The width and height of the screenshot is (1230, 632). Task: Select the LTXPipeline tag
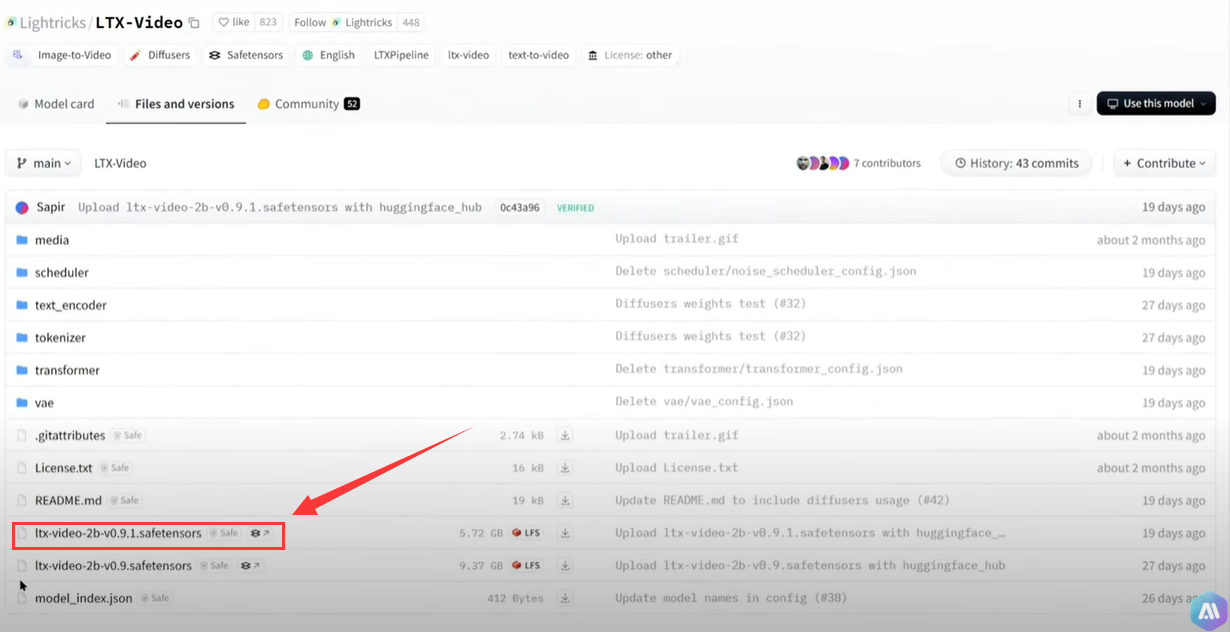pos(401,55)
